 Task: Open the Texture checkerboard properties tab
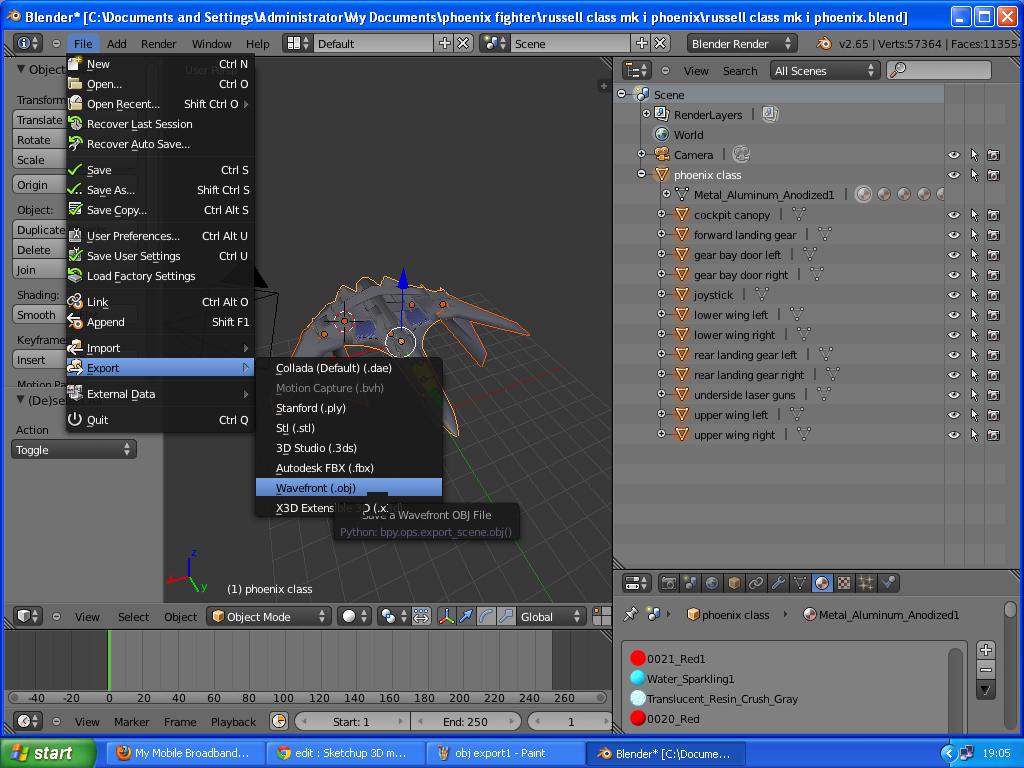(844, 583)
